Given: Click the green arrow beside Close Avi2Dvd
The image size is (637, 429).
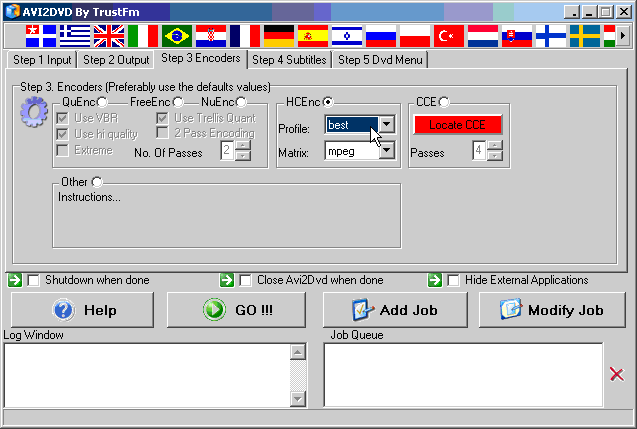Looking at the screenshot, I should click(227, 280).
